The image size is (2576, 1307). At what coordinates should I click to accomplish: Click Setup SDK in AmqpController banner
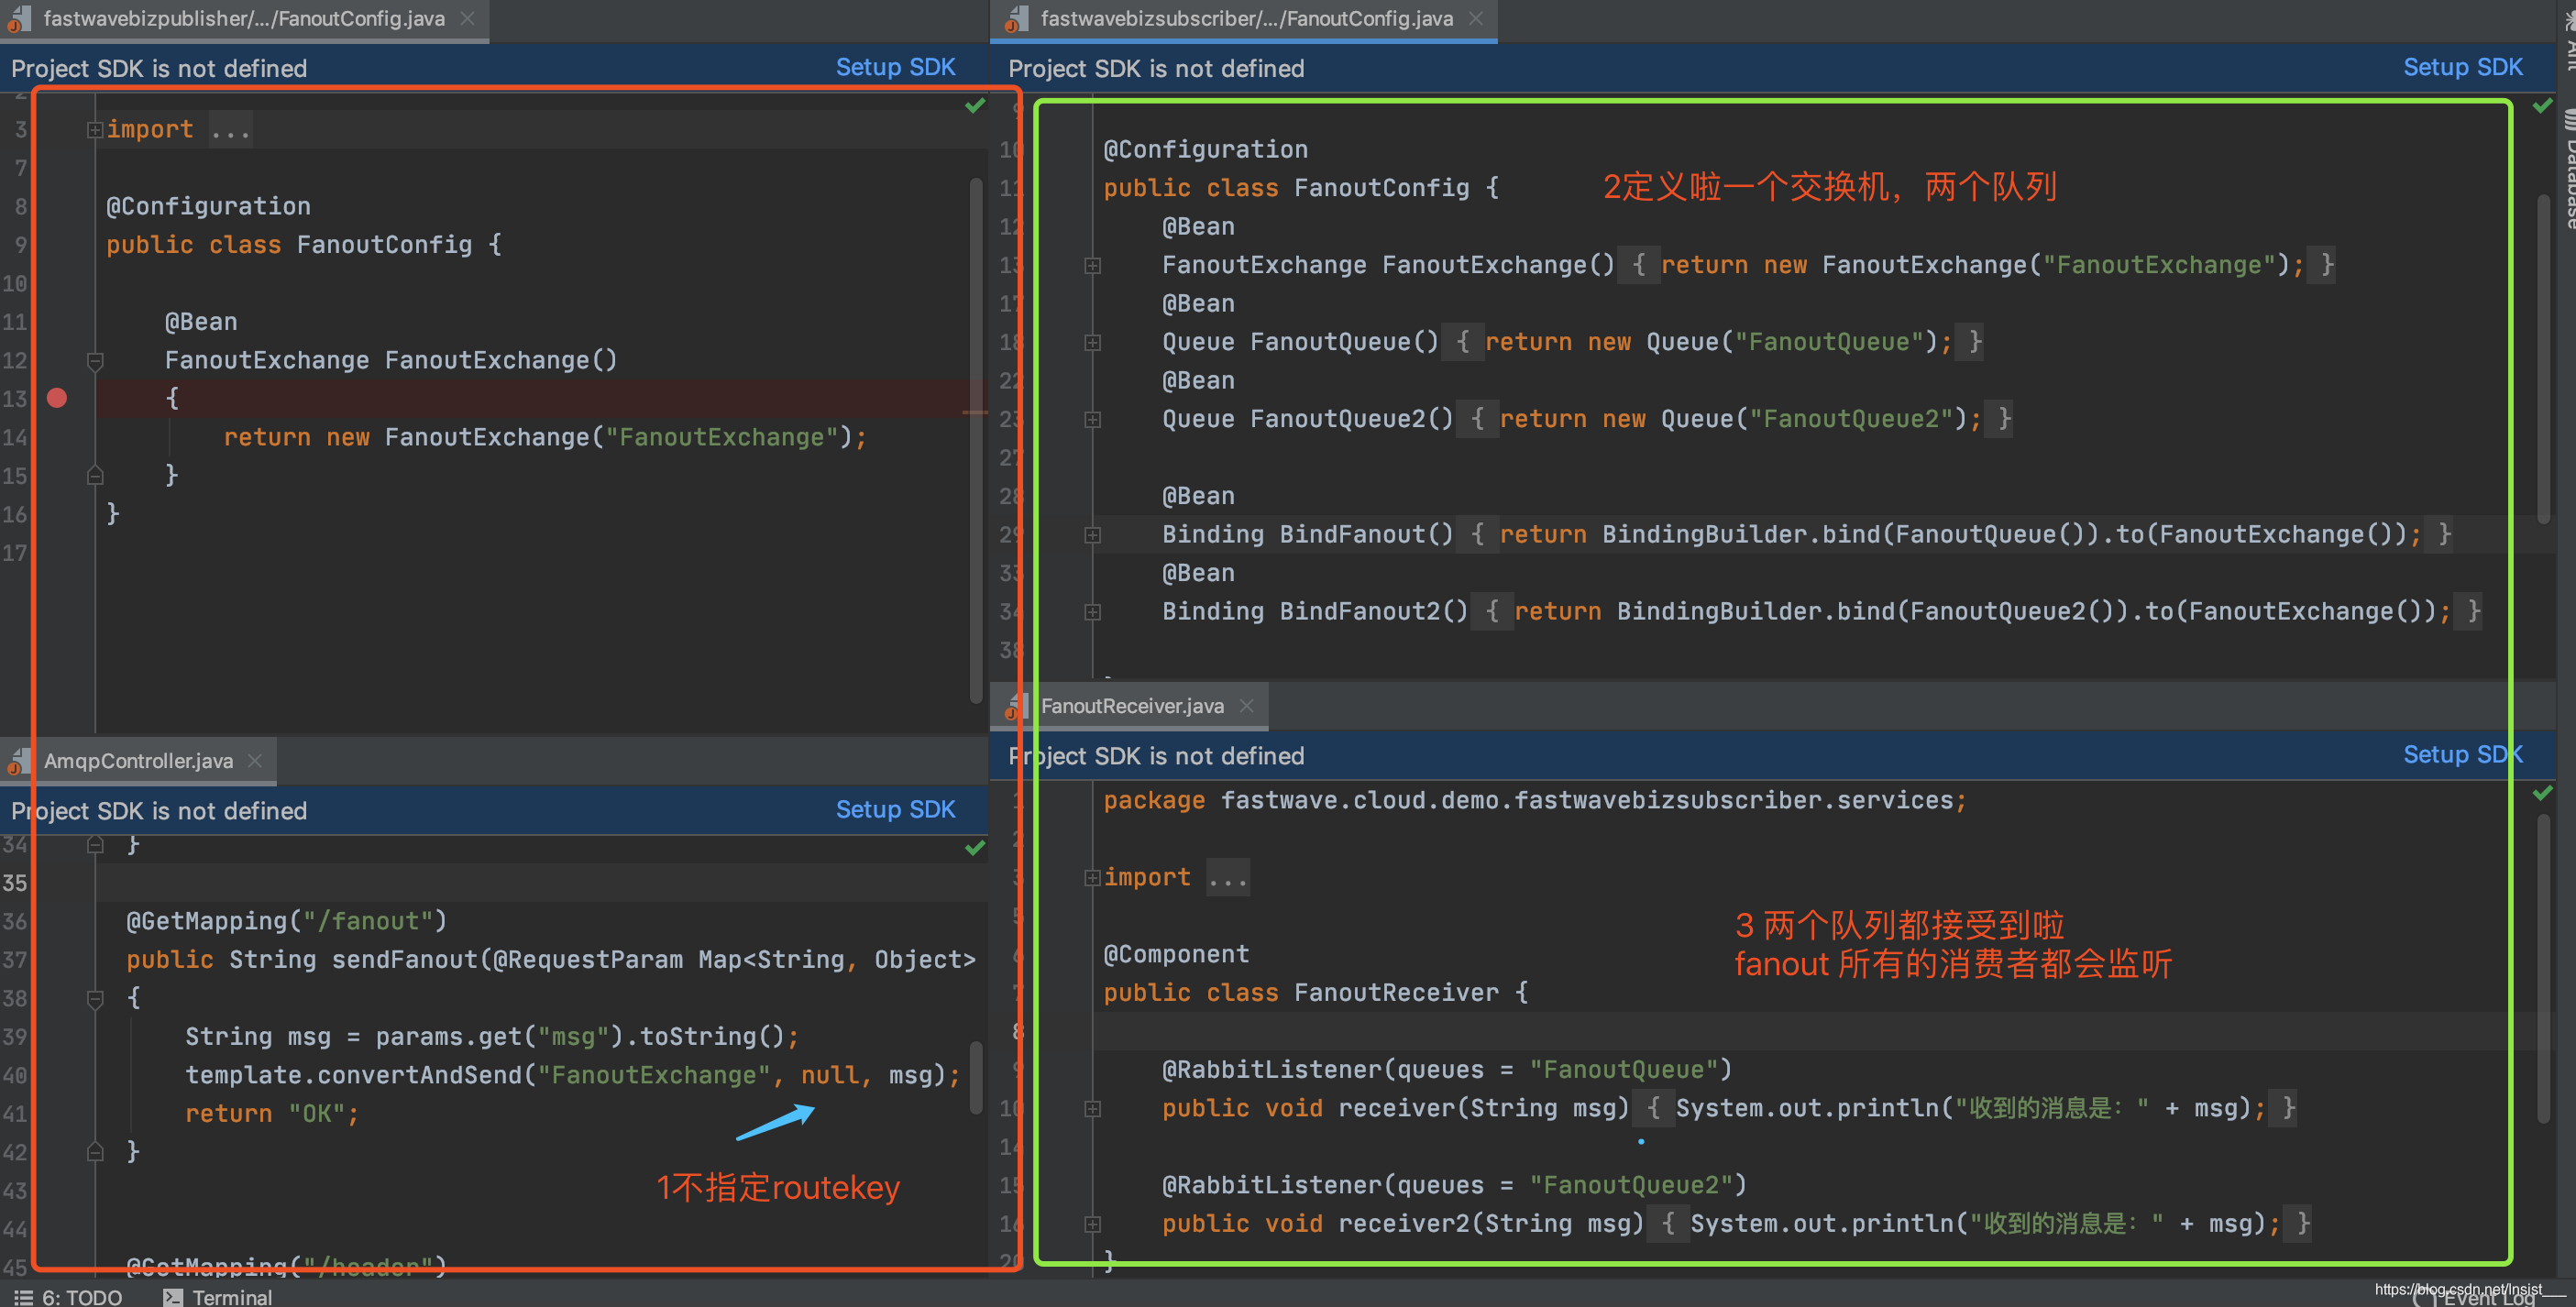[x=895, y=809]
